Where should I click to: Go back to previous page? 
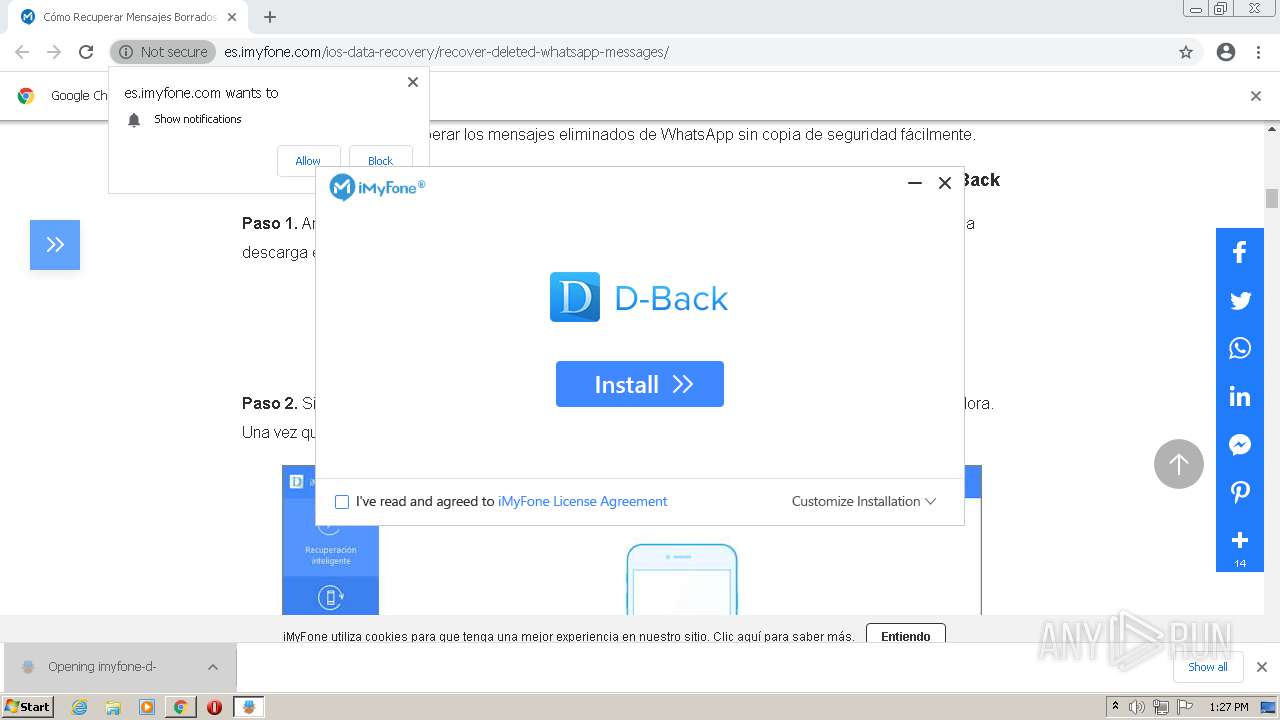tap(22, 52)
